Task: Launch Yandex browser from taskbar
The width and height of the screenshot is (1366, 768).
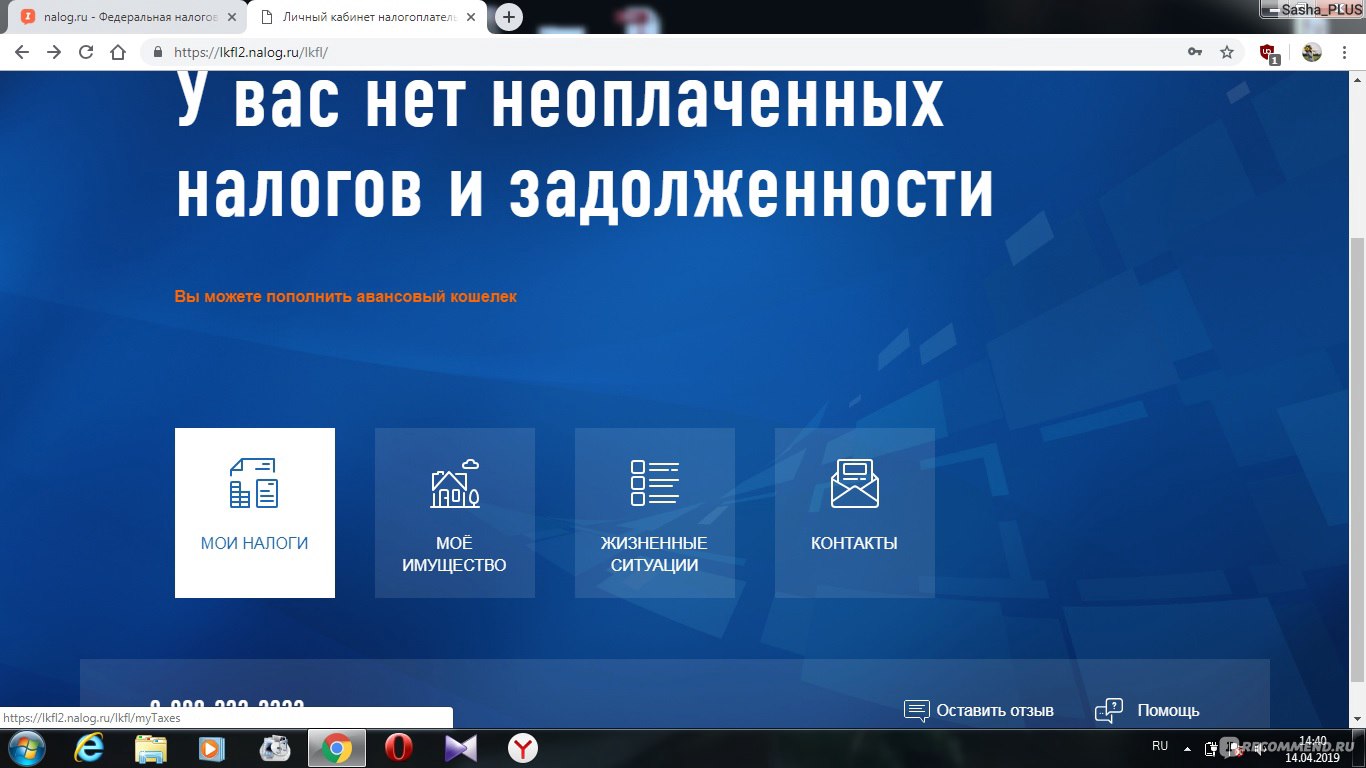Action: 523,748
